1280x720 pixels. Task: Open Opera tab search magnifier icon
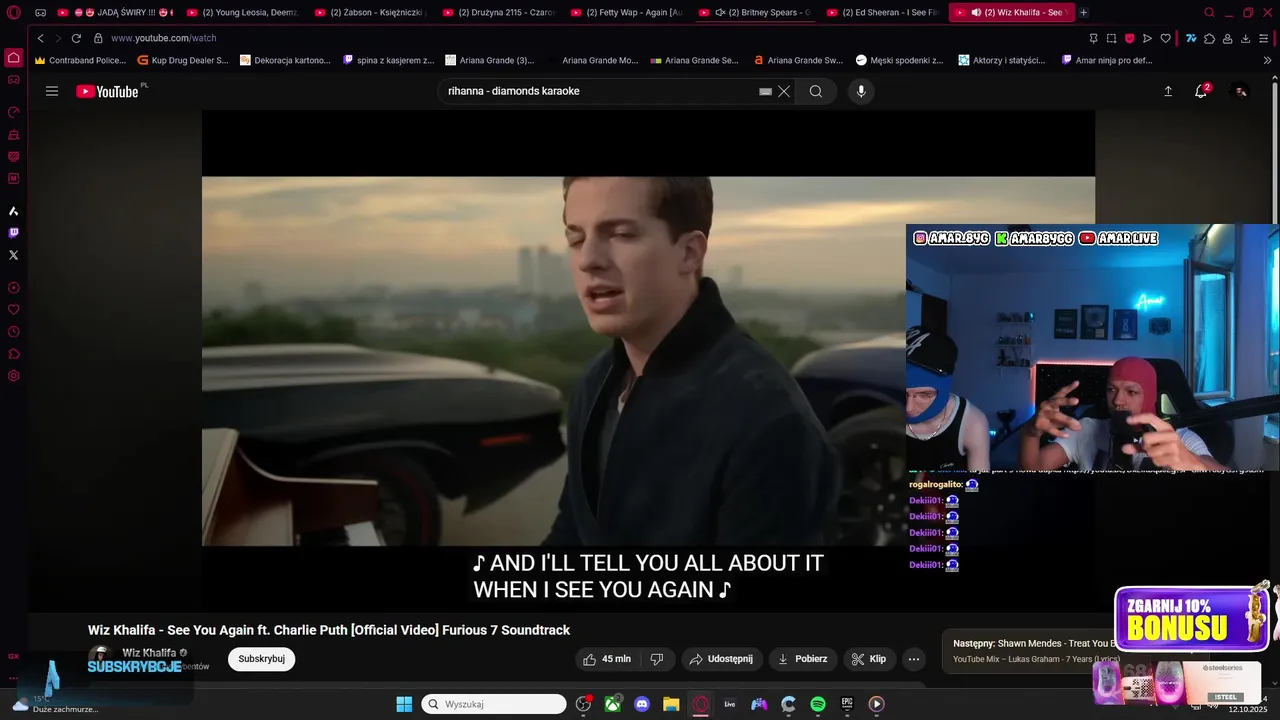[1209, 12]
